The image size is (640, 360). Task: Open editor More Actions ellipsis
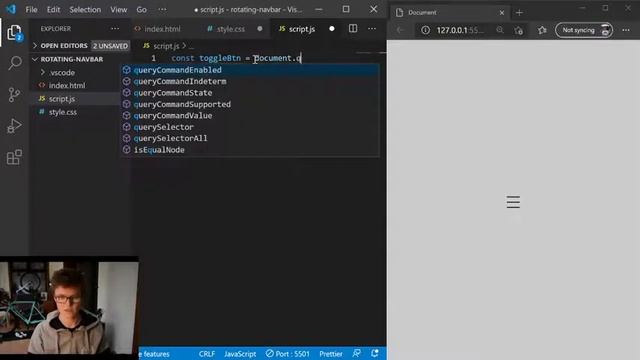(x=372, y=29)
